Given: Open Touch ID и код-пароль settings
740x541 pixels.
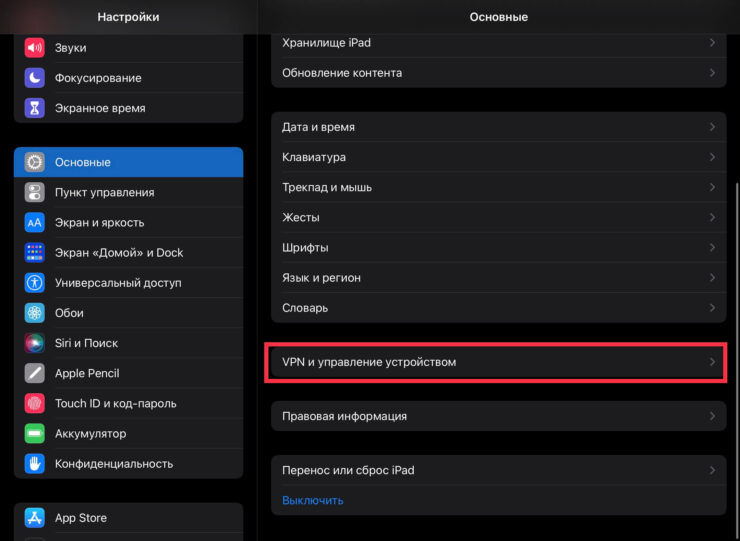Looking at the screenshot, I should (x=128, y=404).
